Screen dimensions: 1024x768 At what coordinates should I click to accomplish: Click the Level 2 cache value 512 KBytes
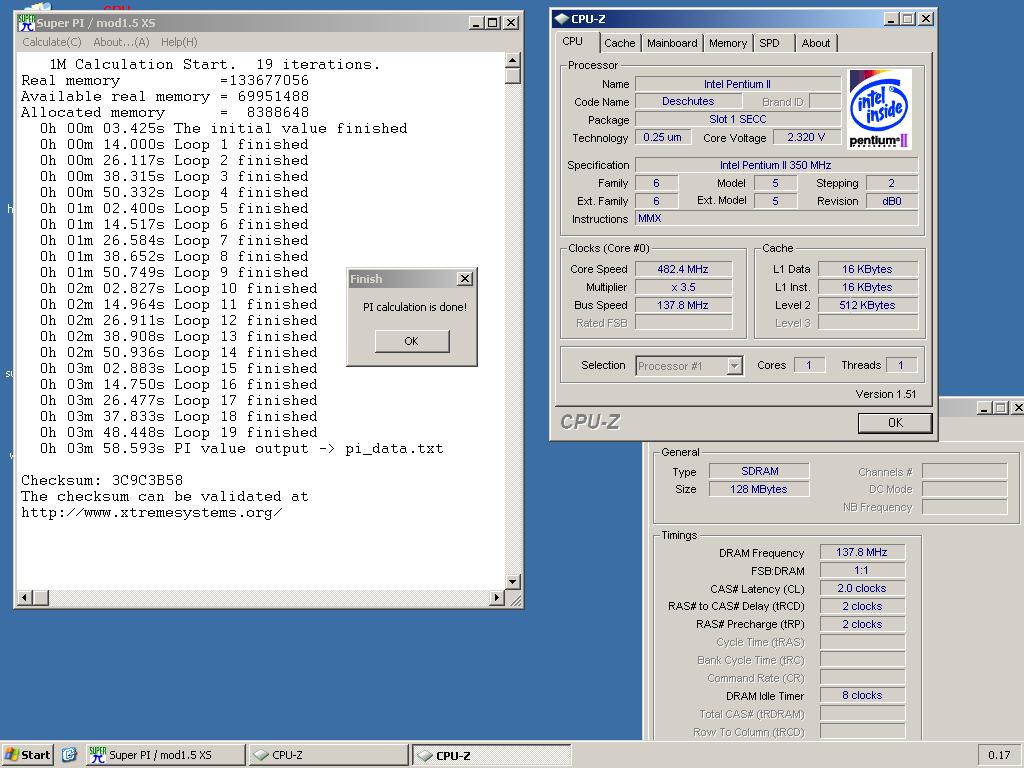pos(867,305)
